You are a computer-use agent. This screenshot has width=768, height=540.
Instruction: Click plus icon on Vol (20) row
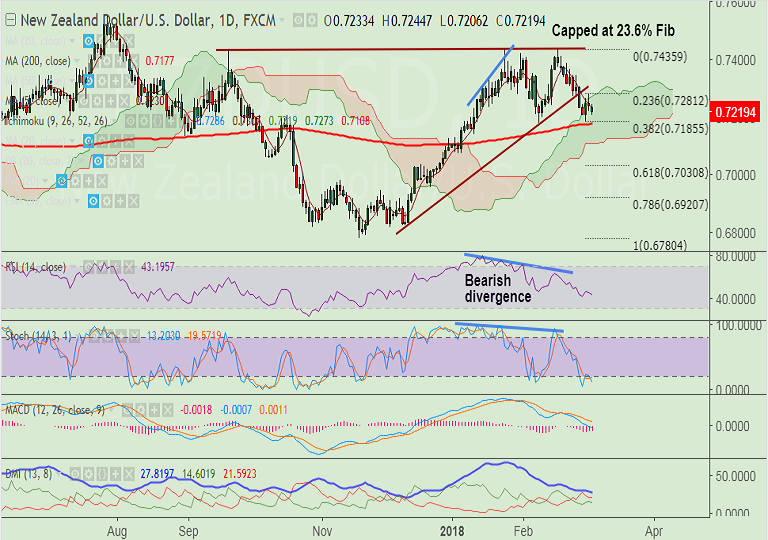[89, 181]
